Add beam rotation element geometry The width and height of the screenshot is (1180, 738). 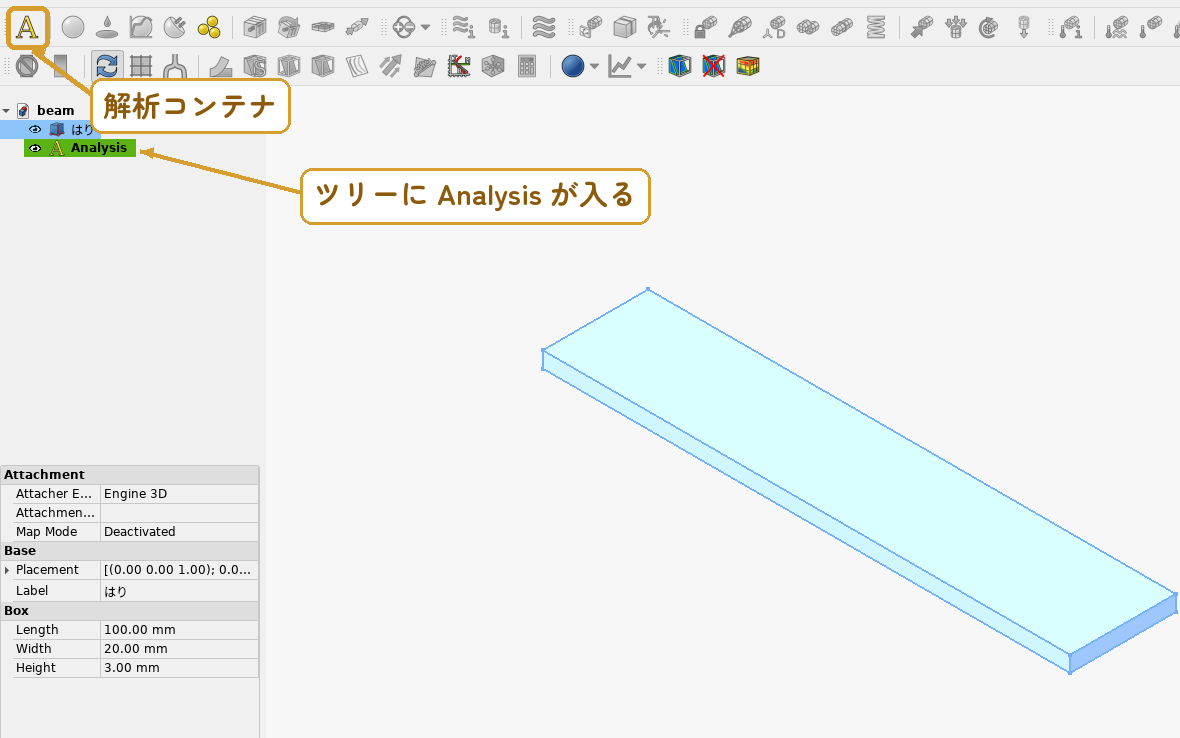[x=289, y=28]
